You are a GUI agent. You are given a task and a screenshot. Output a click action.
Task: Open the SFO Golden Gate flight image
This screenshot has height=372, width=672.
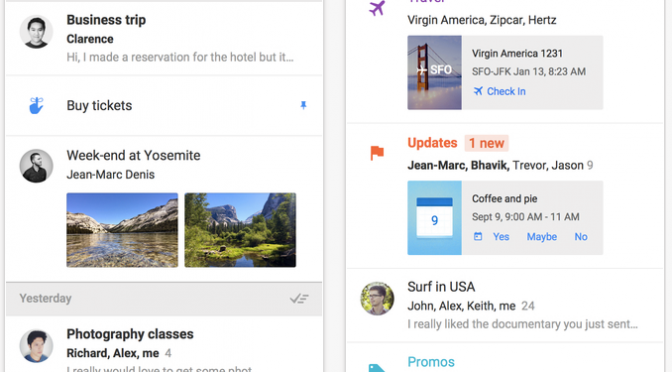click(435, 72)
